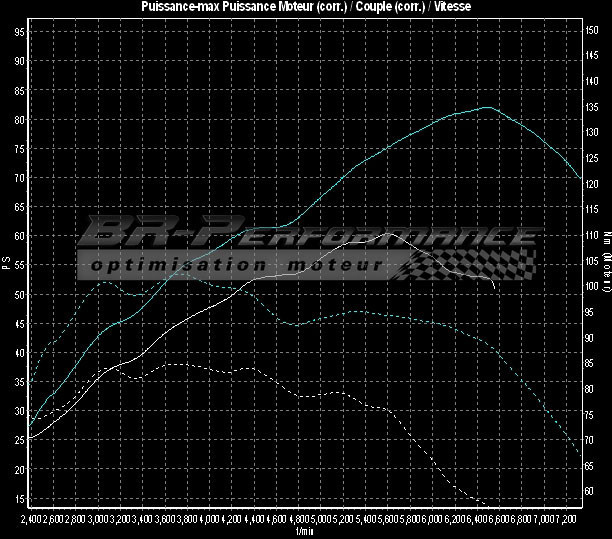Click the 2,400 tick on the x-axis
The width and height of the screenshot is (612, 539).
click(31, 521)
